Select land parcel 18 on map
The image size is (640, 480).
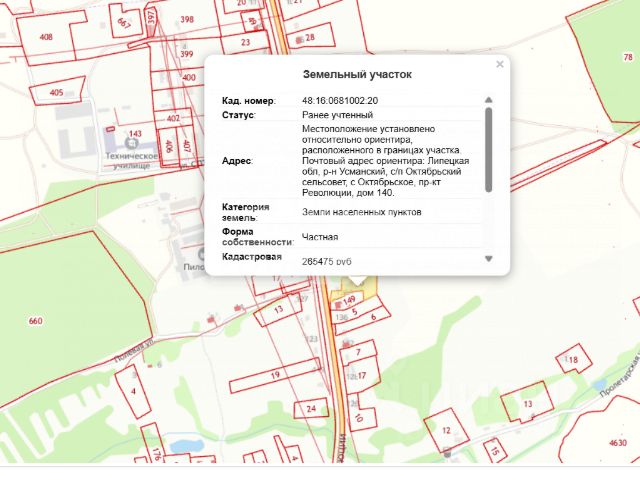coord(573,360)
